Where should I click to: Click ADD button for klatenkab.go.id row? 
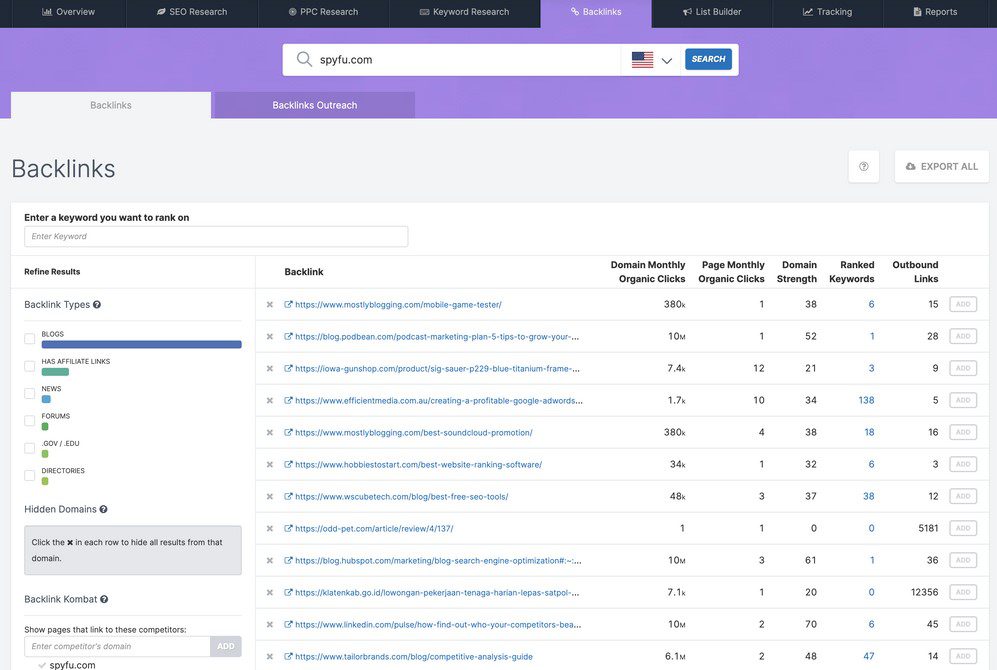(963, 592)
